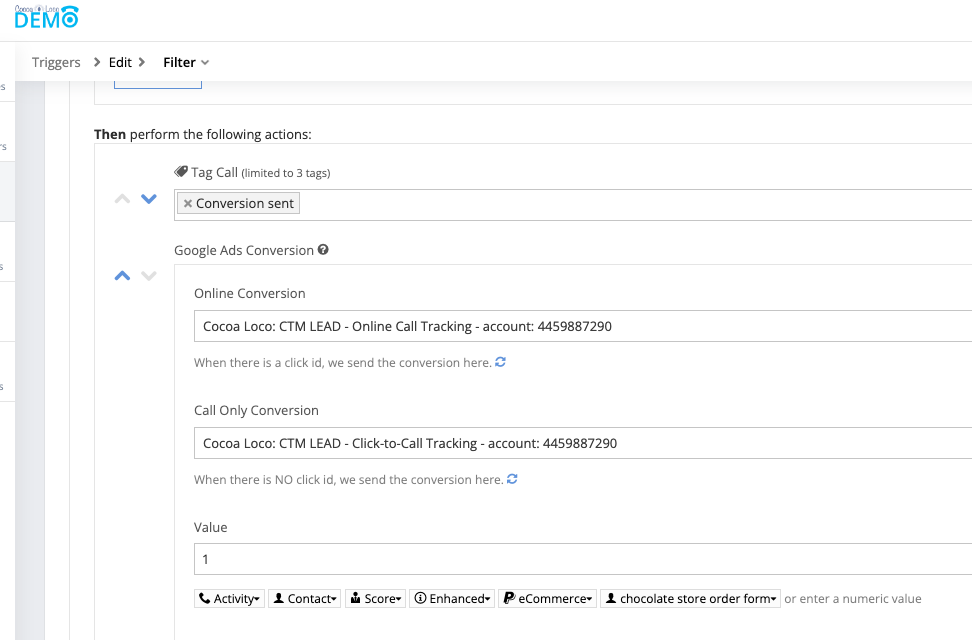972x640 pixels.
Task: Expand the Score dropdown button
Action: click(375, 599)
